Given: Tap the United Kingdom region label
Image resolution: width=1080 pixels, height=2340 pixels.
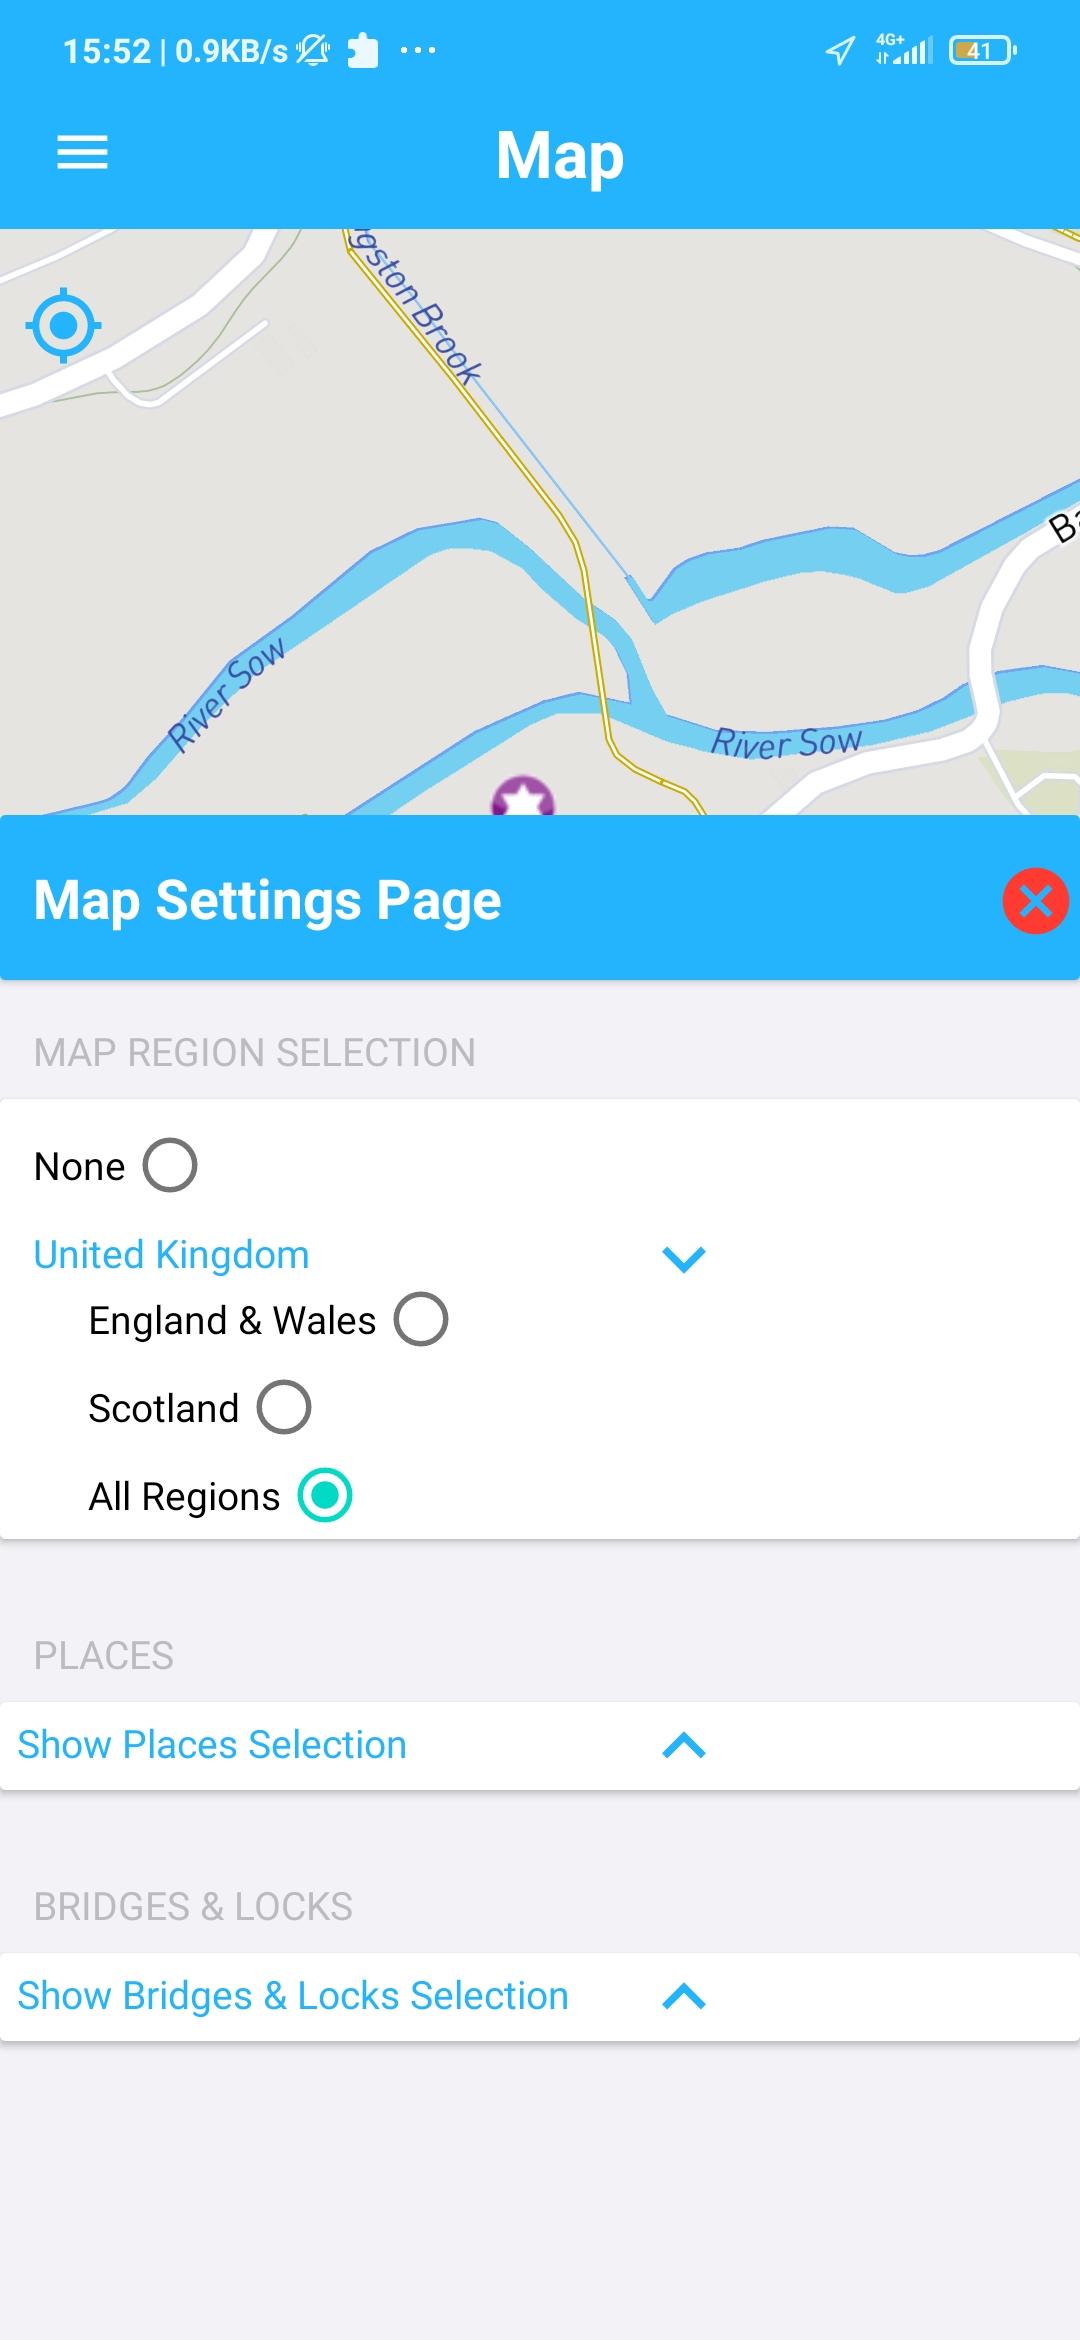Looking at the screenshot, I should (x=171, y=1255).
